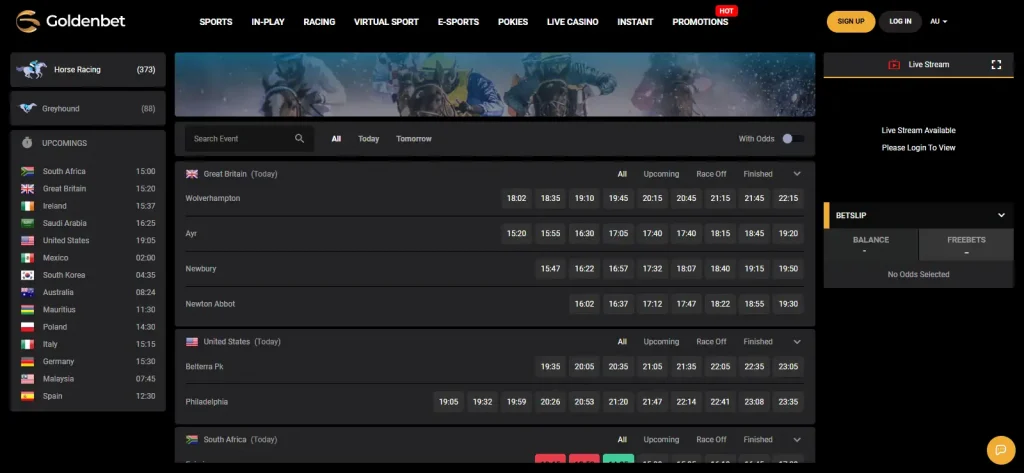This screenshot has width=1024, height=473.
Task: Collapse the Great Britain races section
Action: click(x=797, y=174)
